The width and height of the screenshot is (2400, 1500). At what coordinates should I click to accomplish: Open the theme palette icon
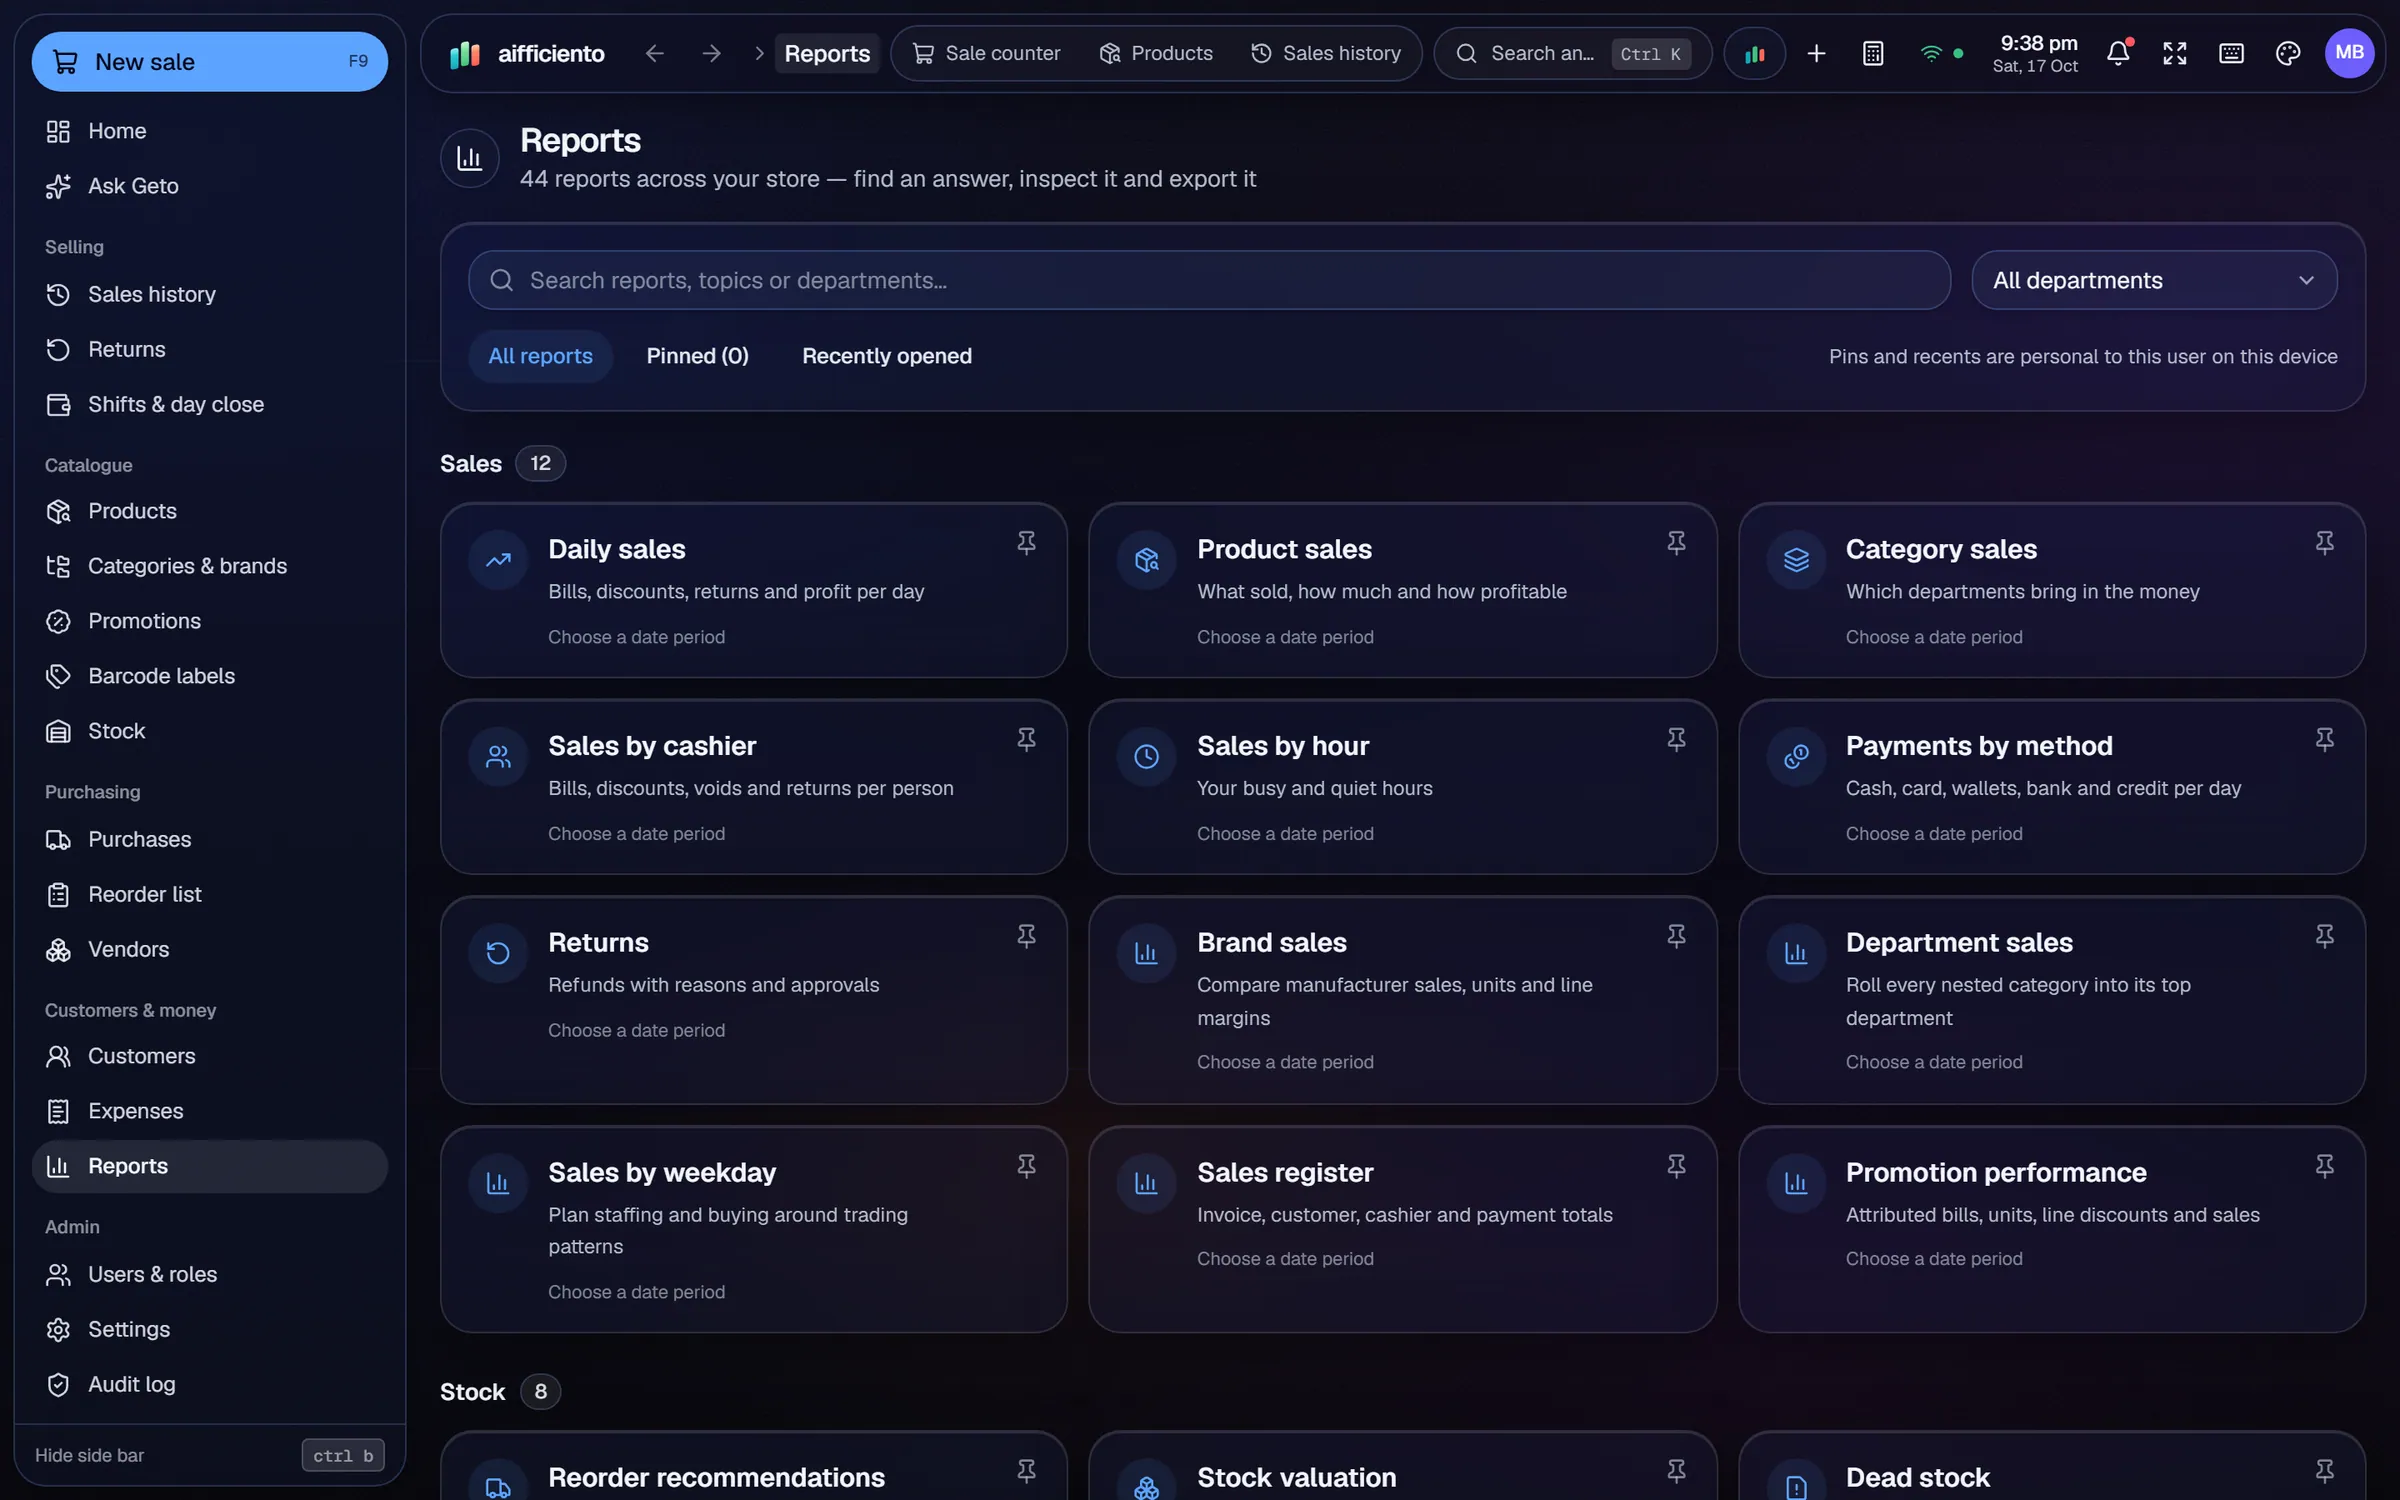pos(2288,53)
